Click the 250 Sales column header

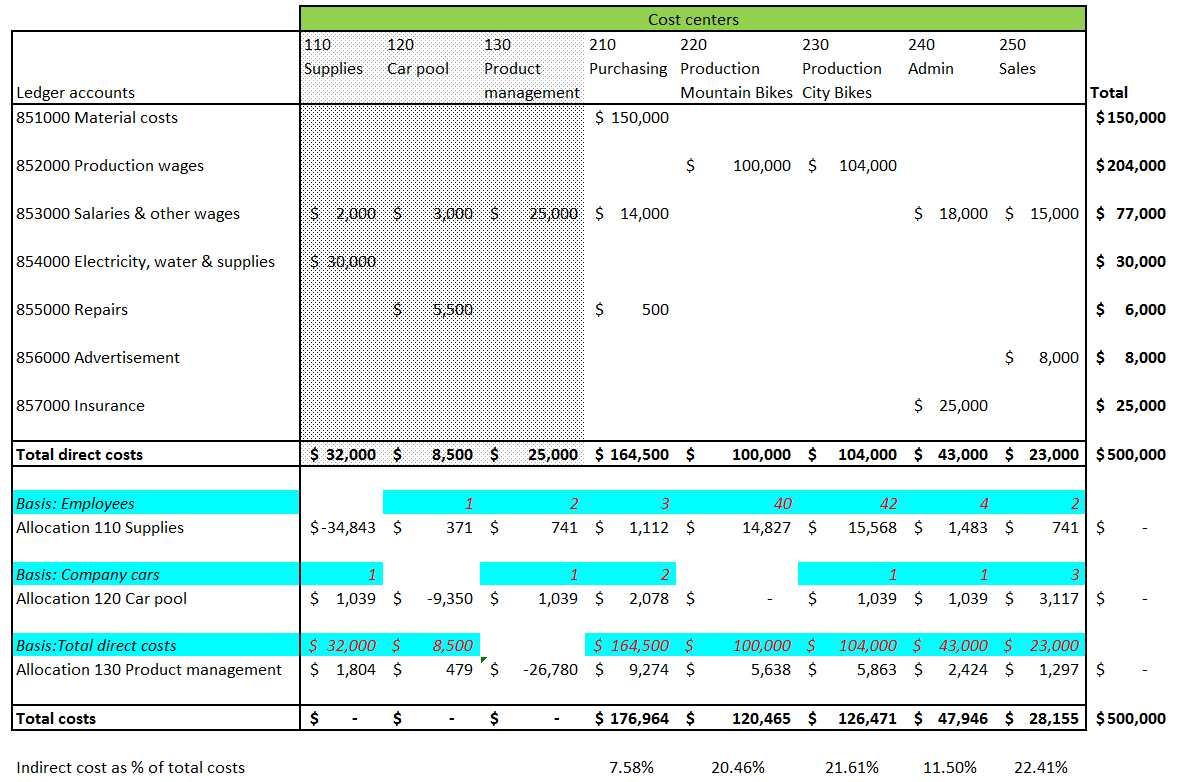(x=1018, y=68)
